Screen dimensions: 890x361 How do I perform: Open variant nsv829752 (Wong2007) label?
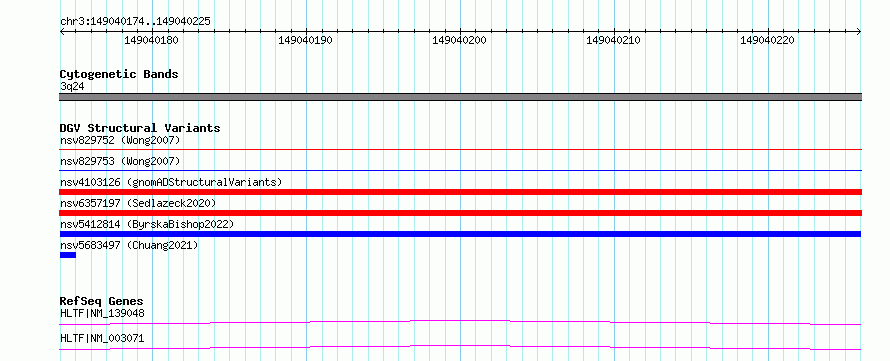pos(120,140)
